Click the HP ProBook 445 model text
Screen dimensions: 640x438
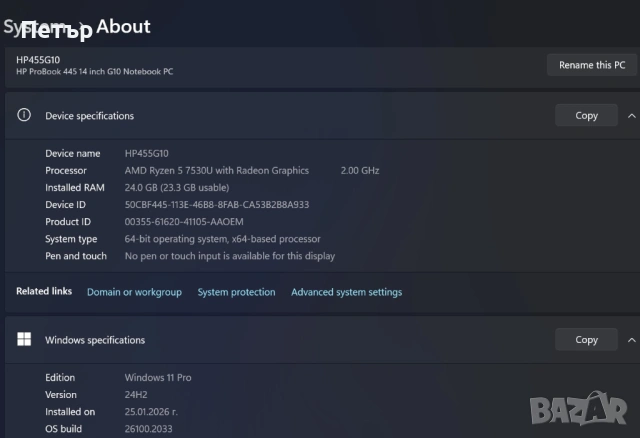point(95,72)
